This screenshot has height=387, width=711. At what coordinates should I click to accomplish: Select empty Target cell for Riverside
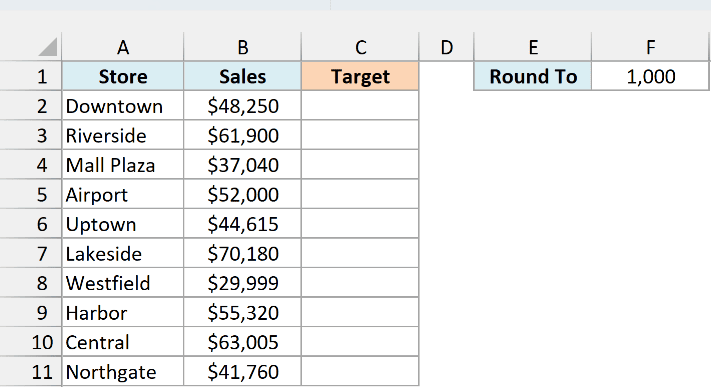point(360,135)
